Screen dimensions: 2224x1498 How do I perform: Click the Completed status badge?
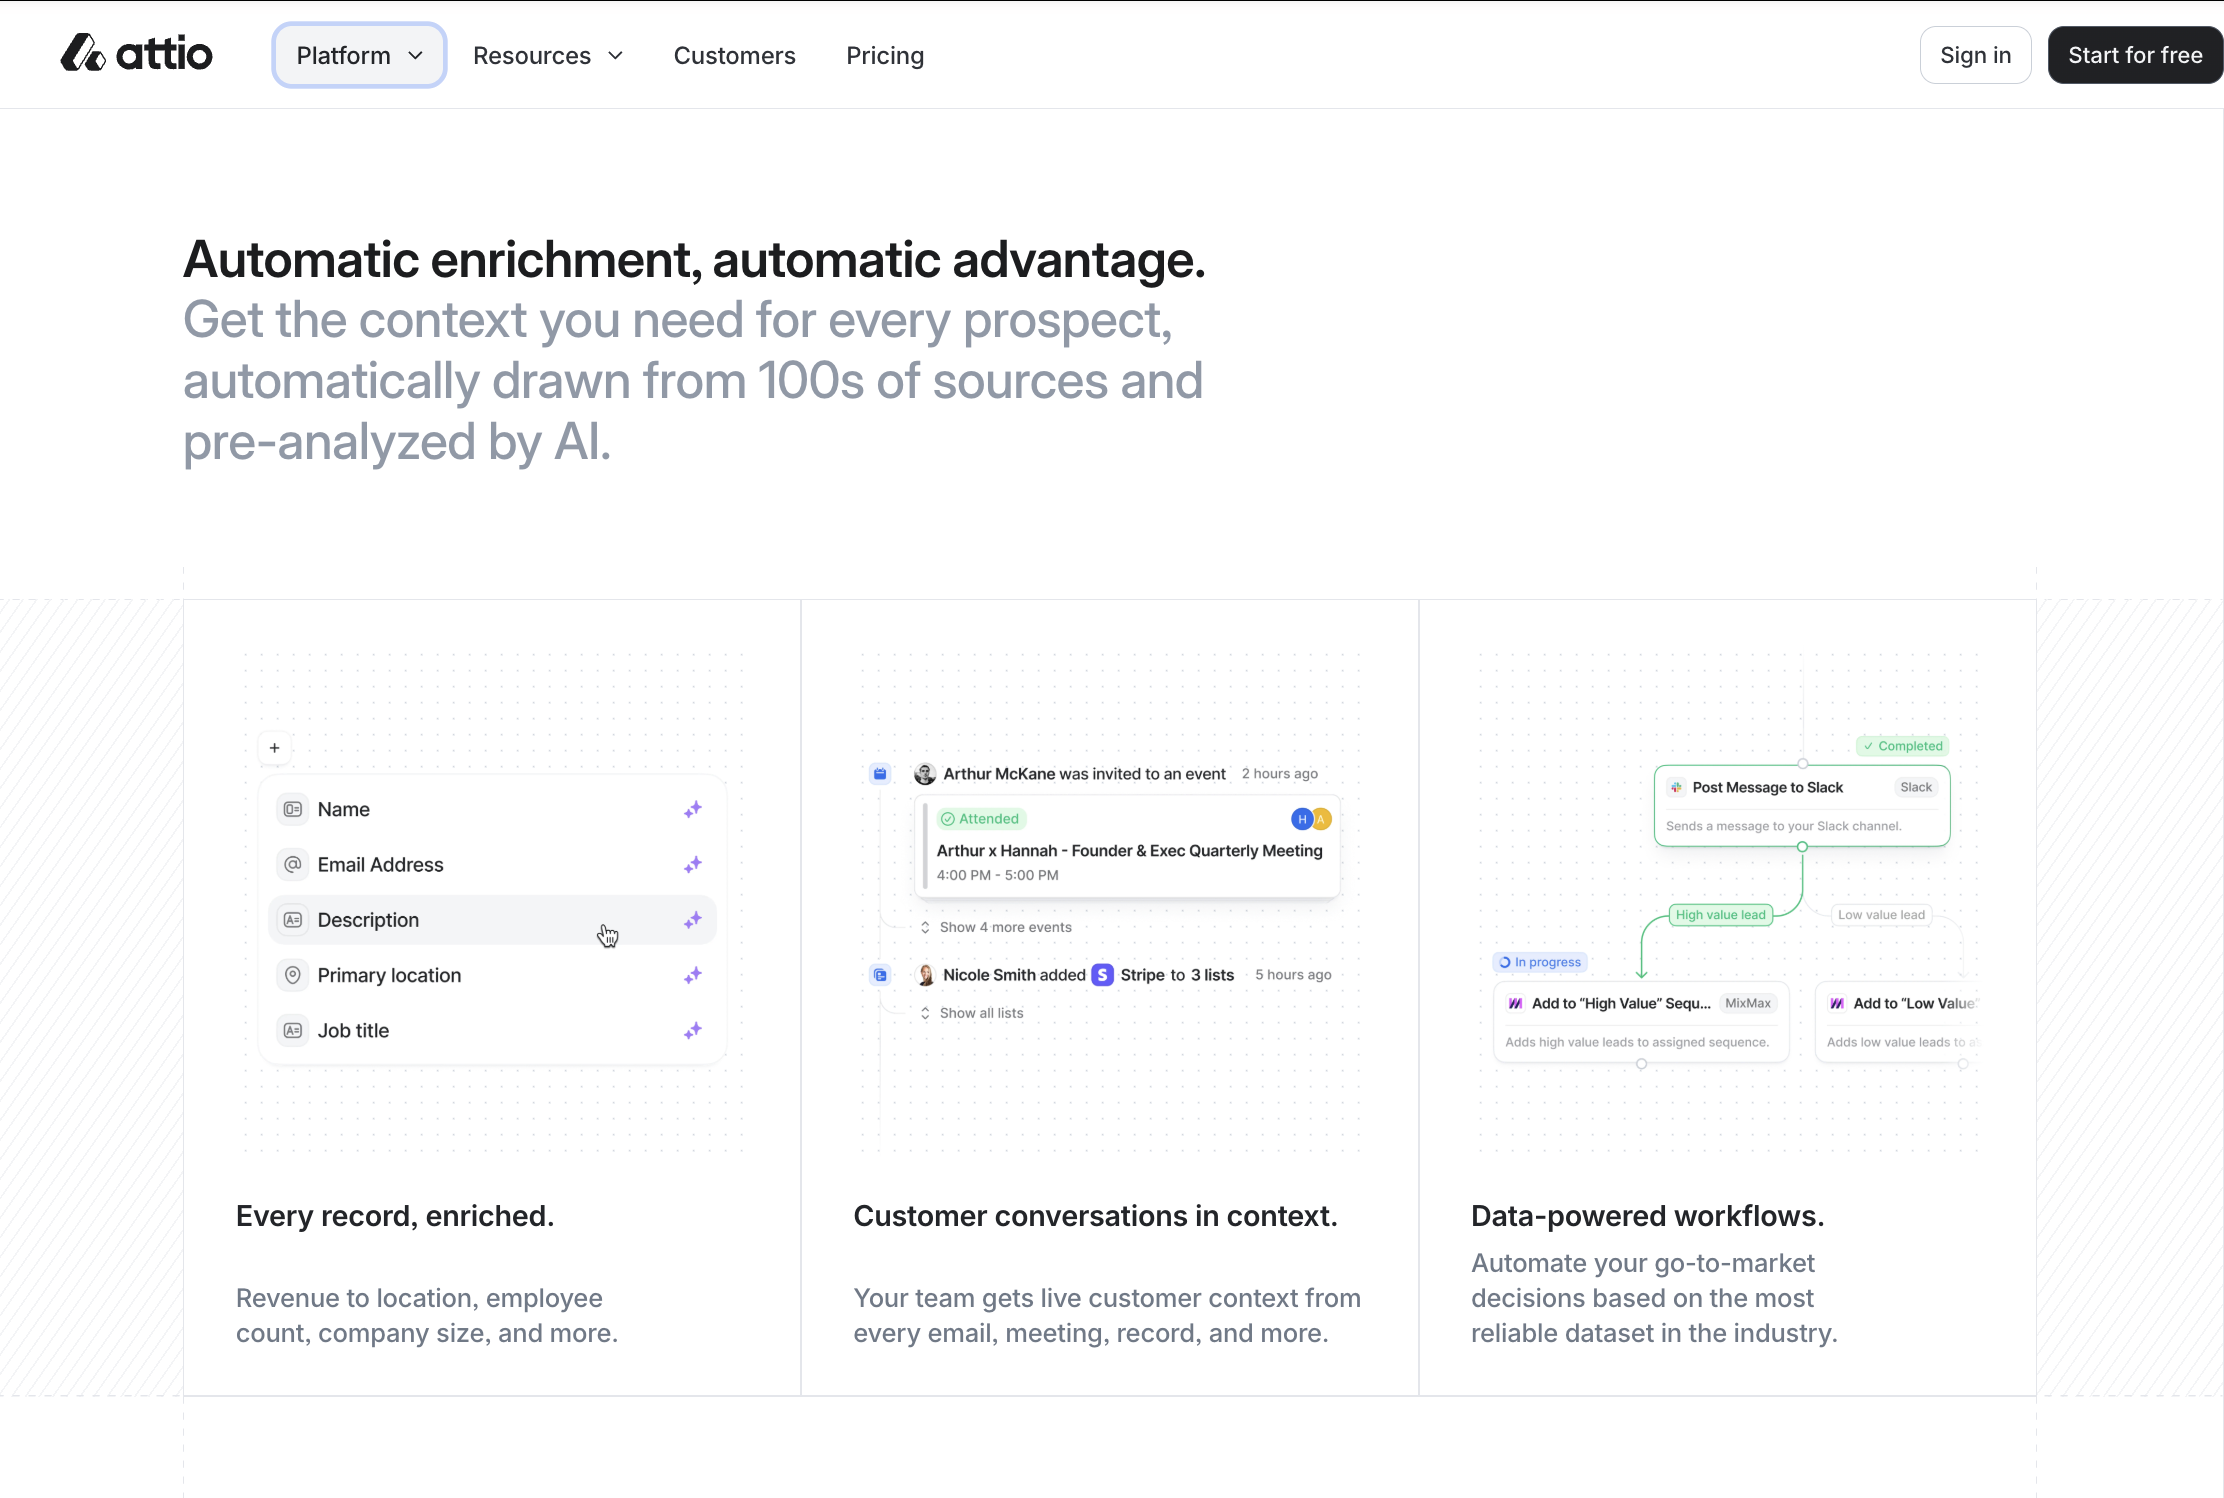pyautogui.click(x=1902, y=746)
